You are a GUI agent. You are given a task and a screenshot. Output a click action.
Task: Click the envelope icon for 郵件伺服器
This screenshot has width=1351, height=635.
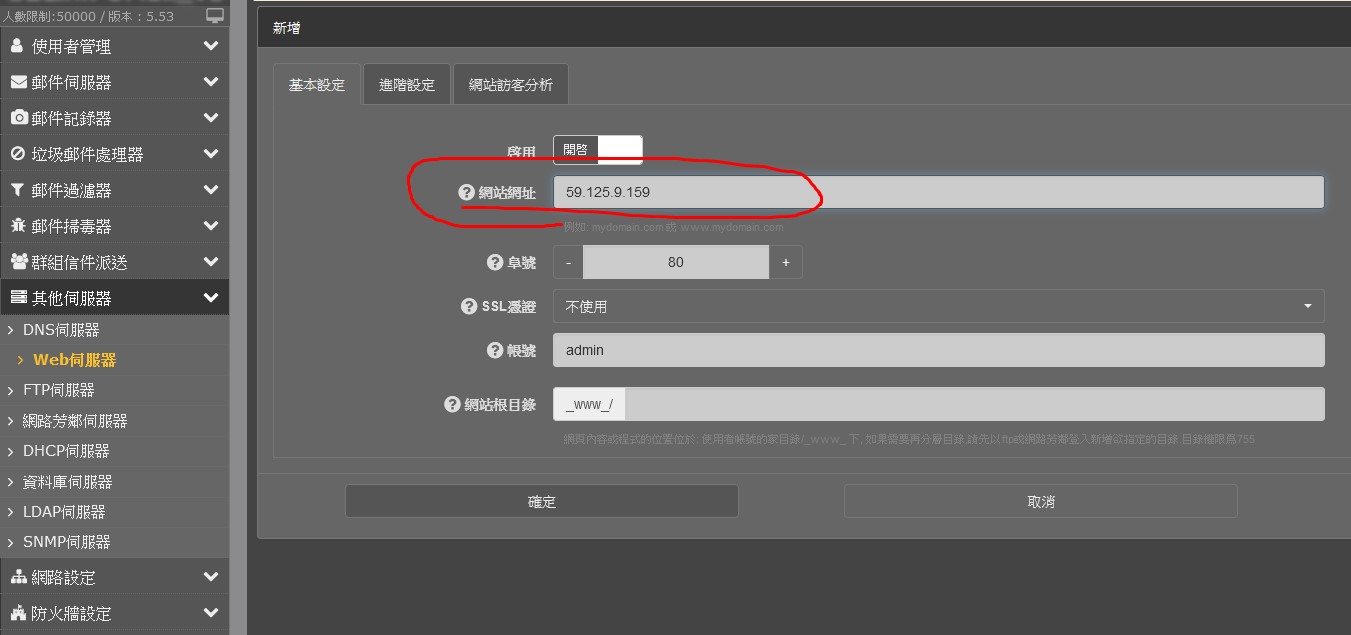pyautogui.click(x=18, y=82)
